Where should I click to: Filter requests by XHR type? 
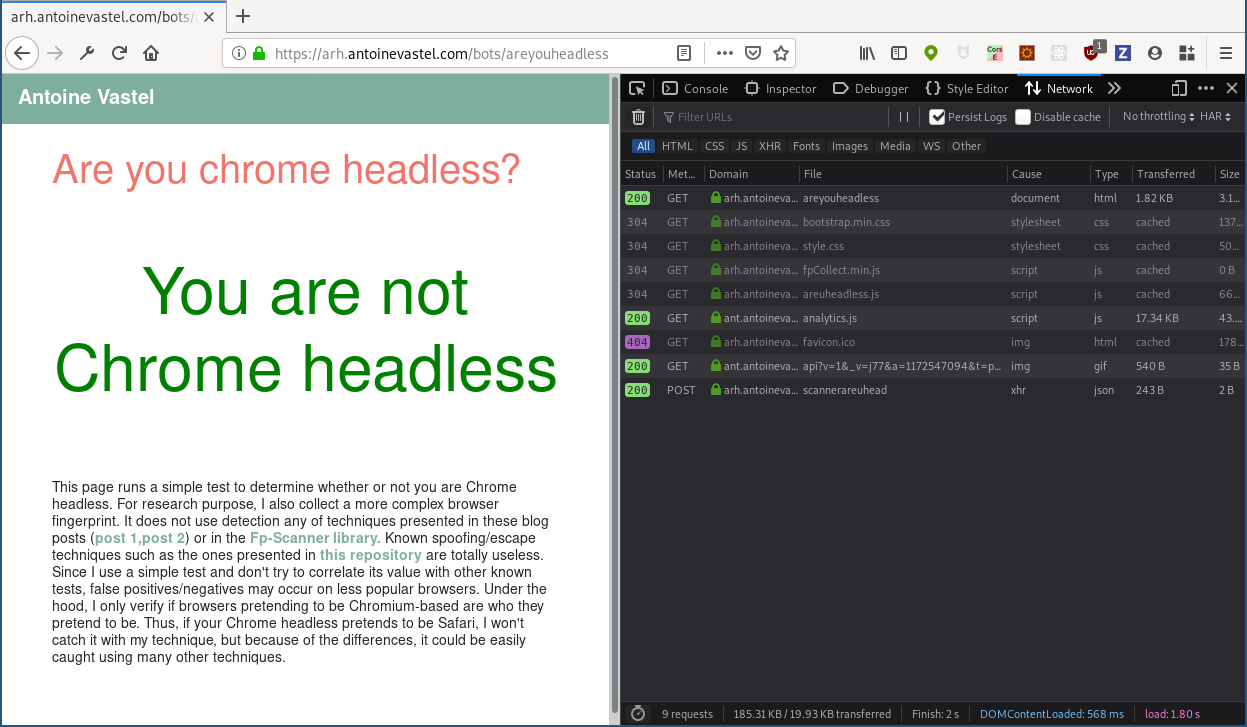(769, 146)
